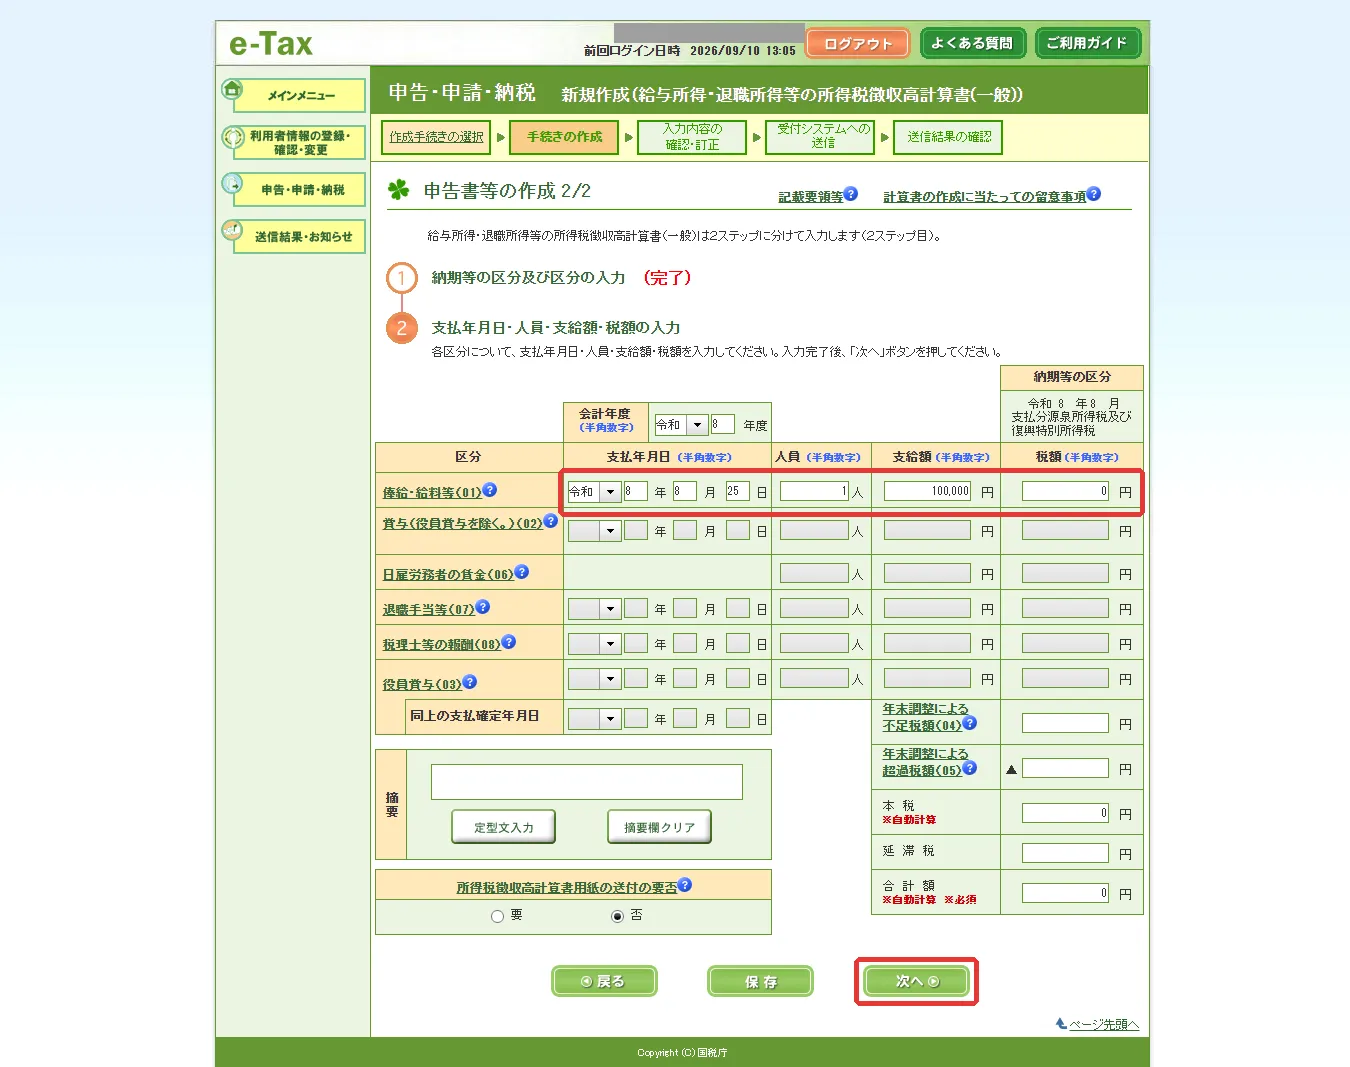Click the 延滞税 amount field
Image resolution: width=1350 pixels, height=1067 pixels.
1065,853
